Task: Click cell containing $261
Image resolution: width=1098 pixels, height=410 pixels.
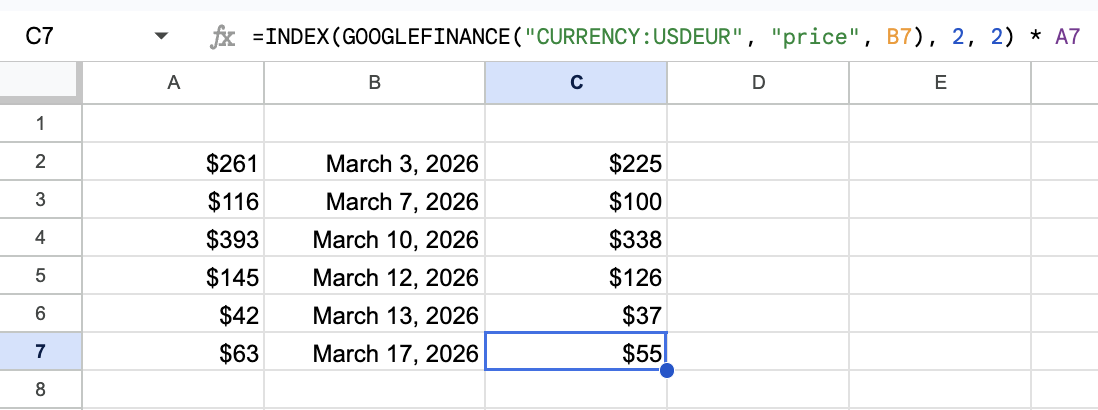Action: tap(173, 163)
